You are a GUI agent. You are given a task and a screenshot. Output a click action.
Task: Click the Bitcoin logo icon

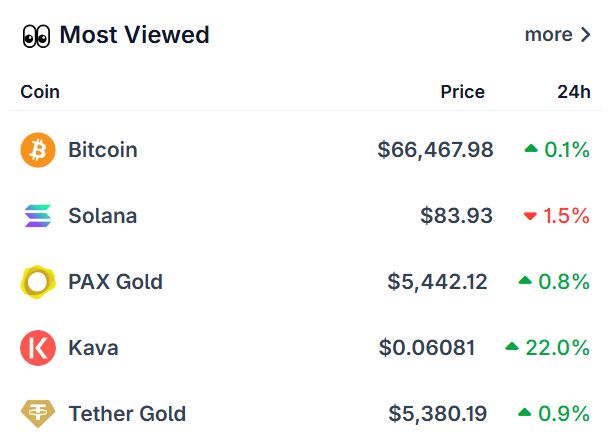coord(38,150)
